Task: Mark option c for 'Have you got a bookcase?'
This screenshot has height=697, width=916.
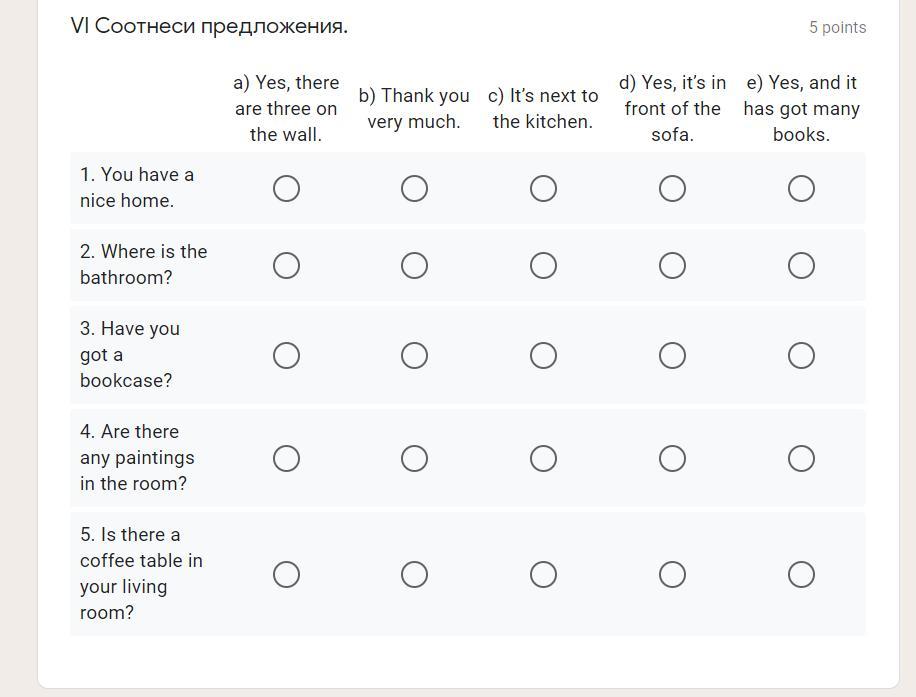Action: (543, 356)
